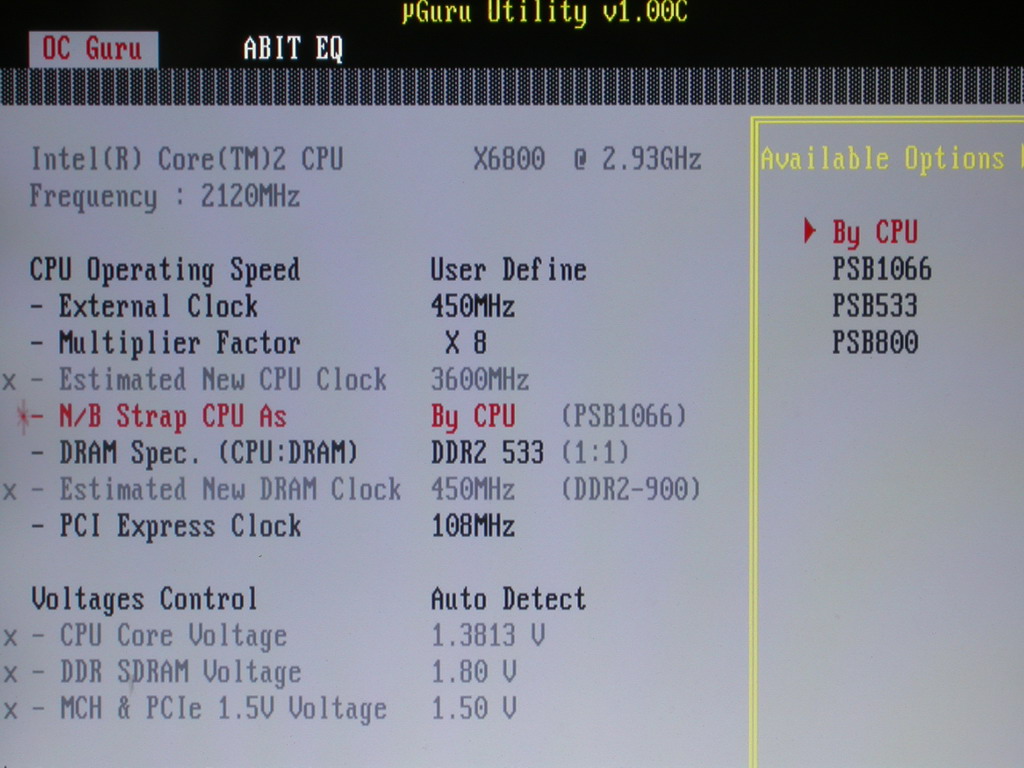The image size is (1024, 768).
Task: Select the N/B Strap CPU As row
Action: pyautogui.click(x=172, y=417)
